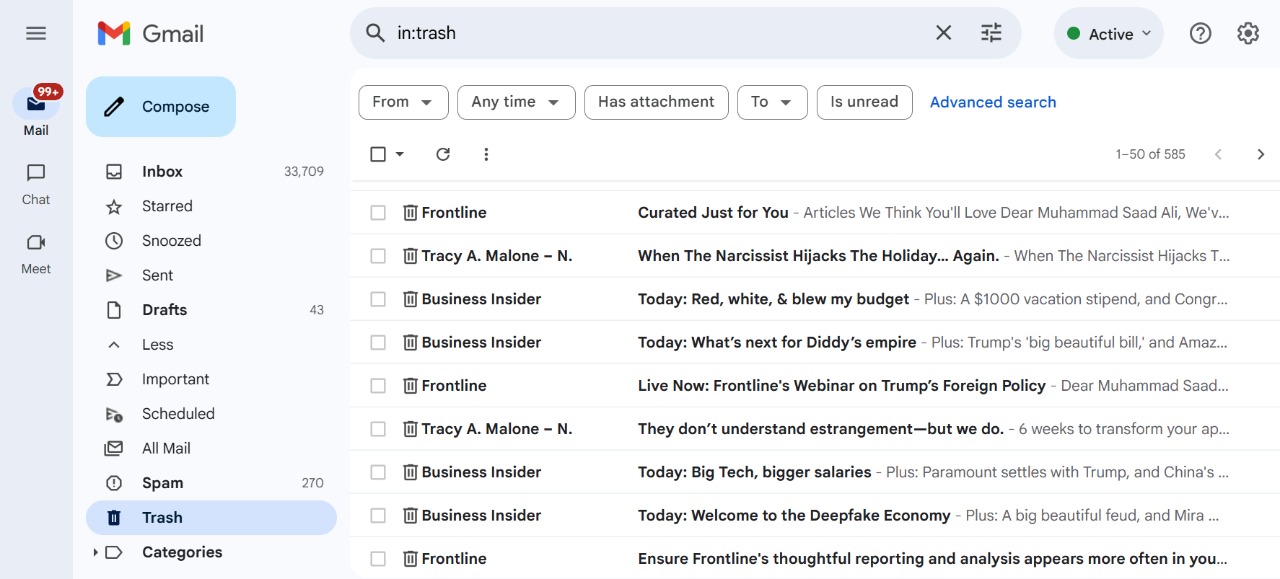Screen dimensions: 1280x579
Task: Click trash icon on 'Frontline's Webinar' row
Action: [x=410, y=385]
